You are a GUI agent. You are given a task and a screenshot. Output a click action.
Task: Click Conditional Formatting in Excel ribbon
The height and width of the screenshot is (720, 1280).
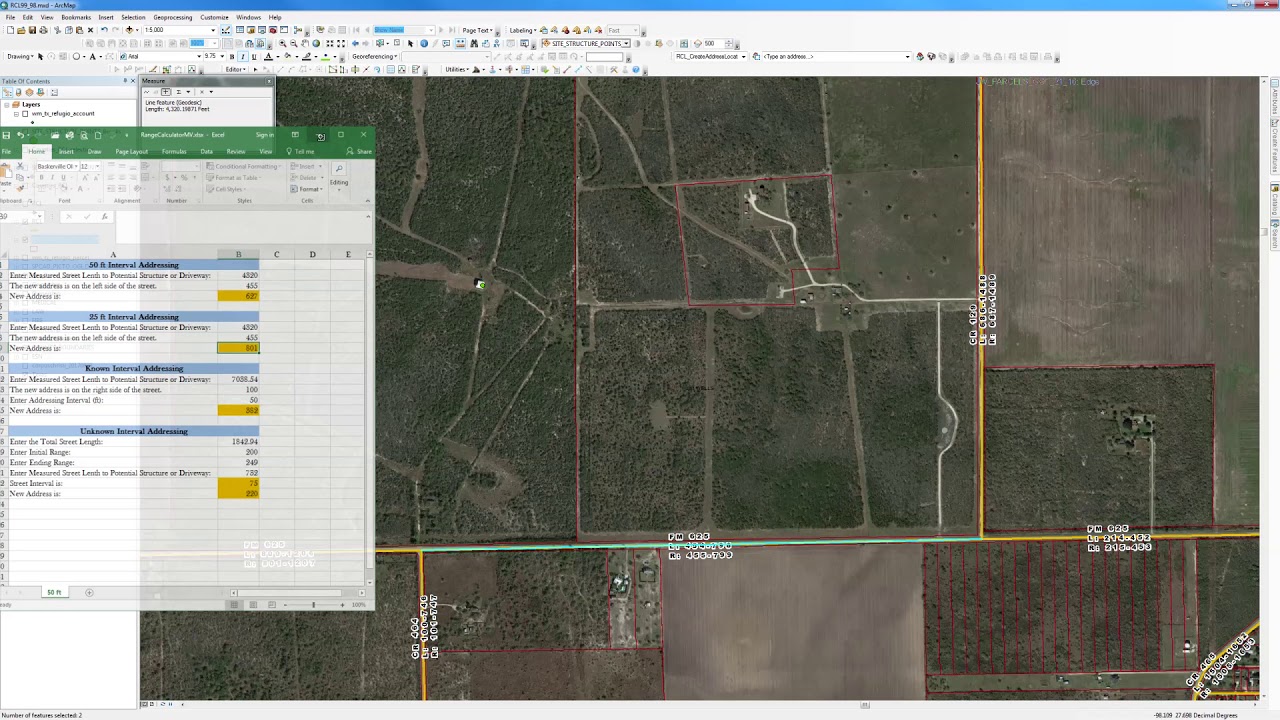coord(242,166)
